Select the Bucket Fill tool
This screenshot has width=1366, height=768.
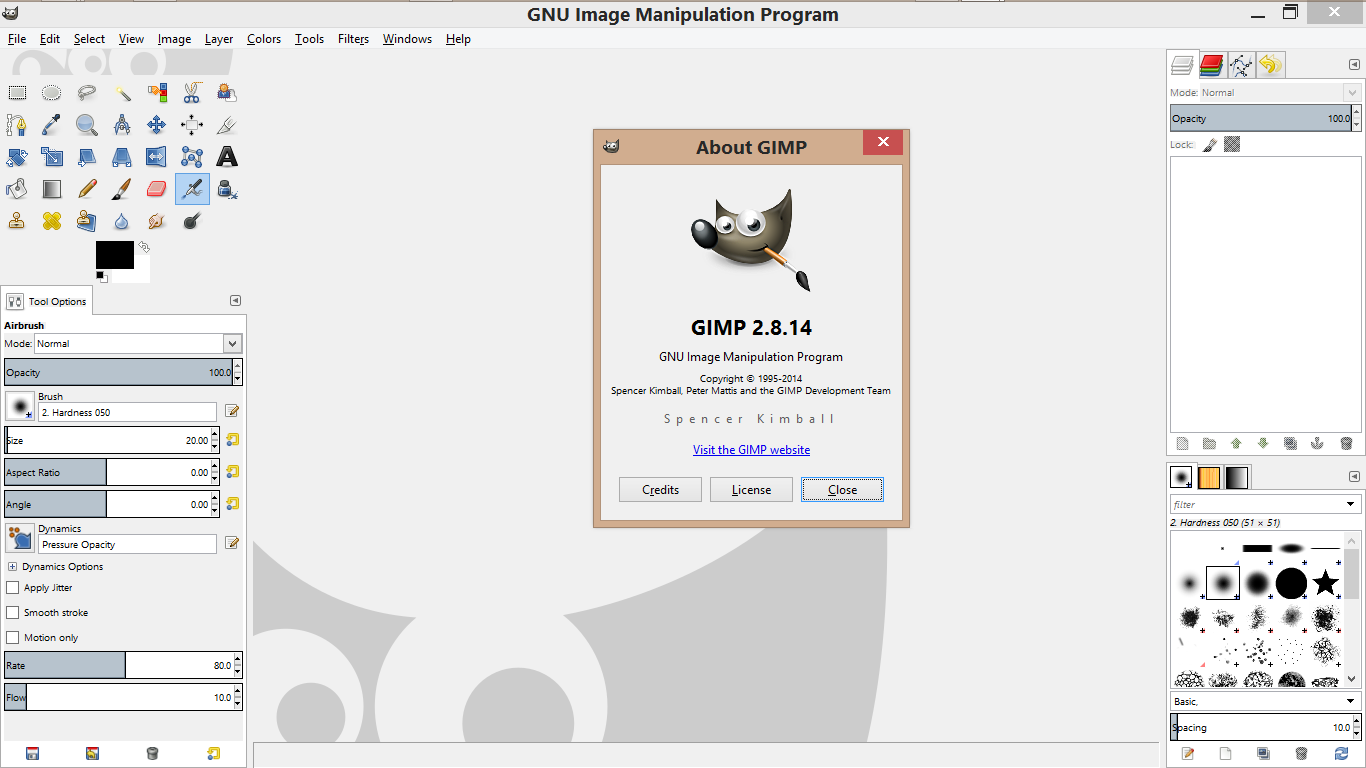(x=17, y=189)
